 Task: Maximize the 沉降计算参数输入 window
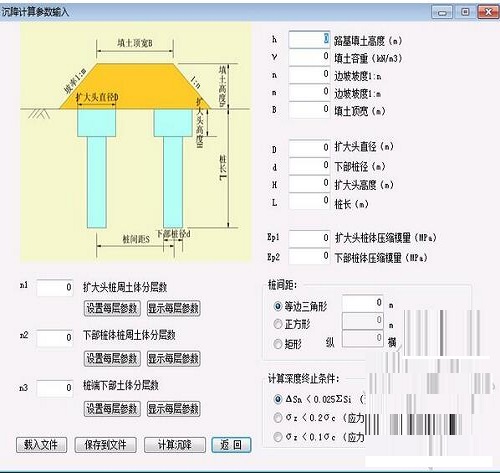click(465, 12)
